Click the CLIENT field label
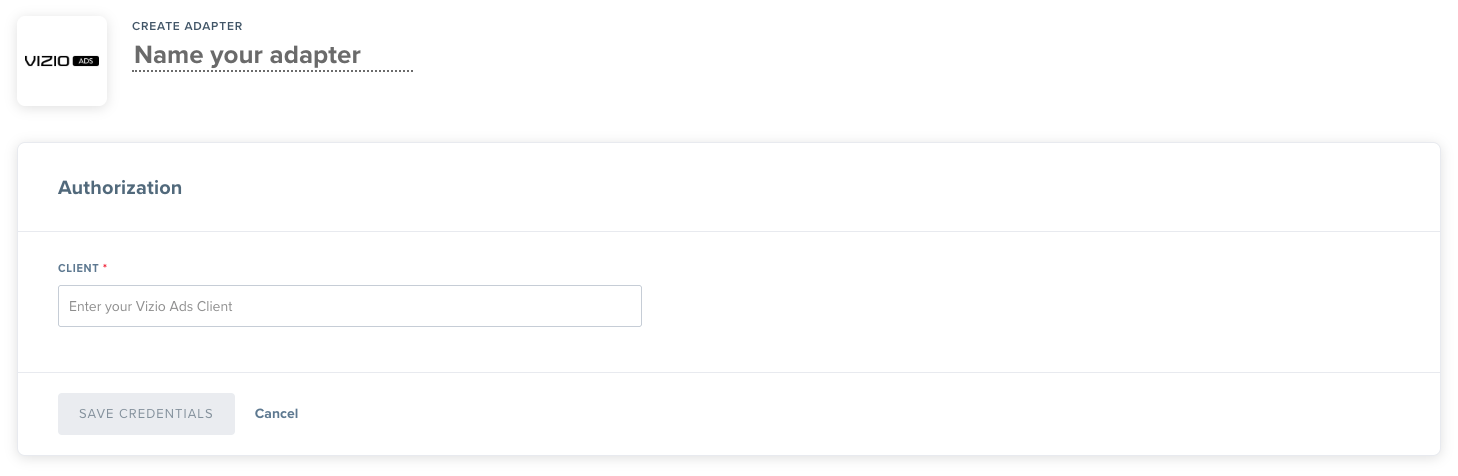This screenshot has width=1458, height=476. coord(78,269)
